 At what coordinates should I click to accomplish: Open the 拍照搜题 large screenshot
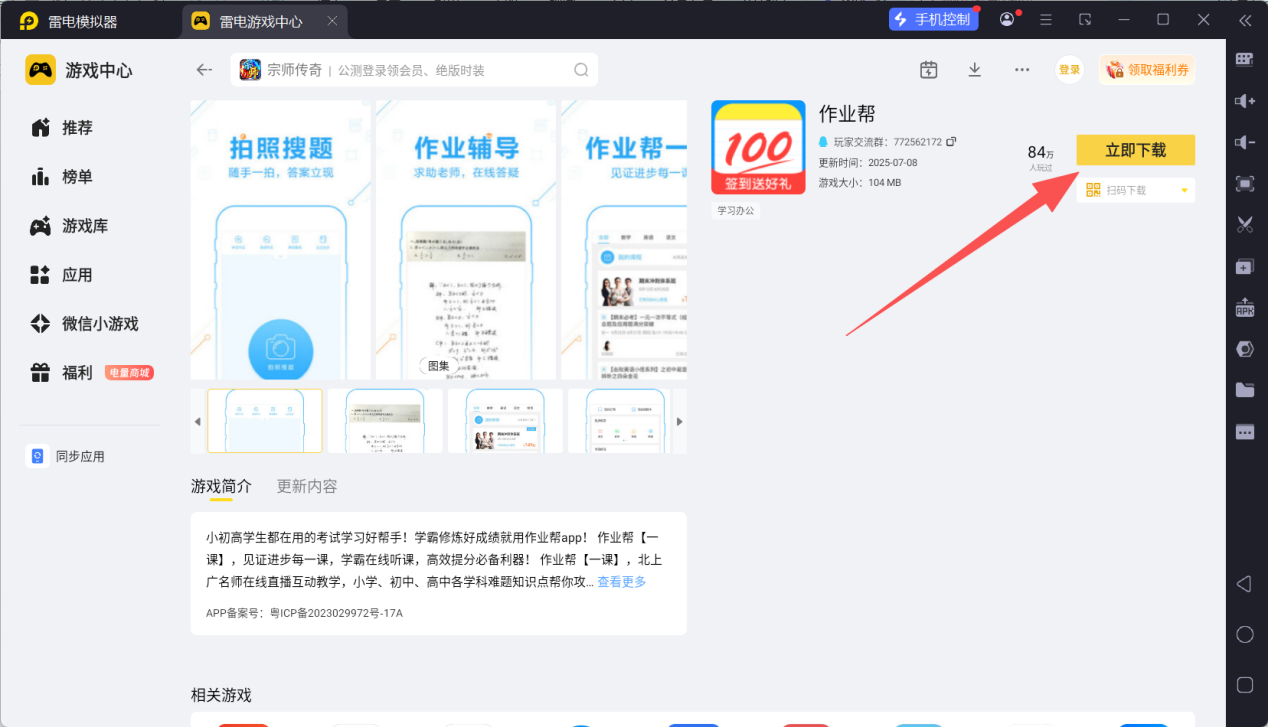coord(280,240)
